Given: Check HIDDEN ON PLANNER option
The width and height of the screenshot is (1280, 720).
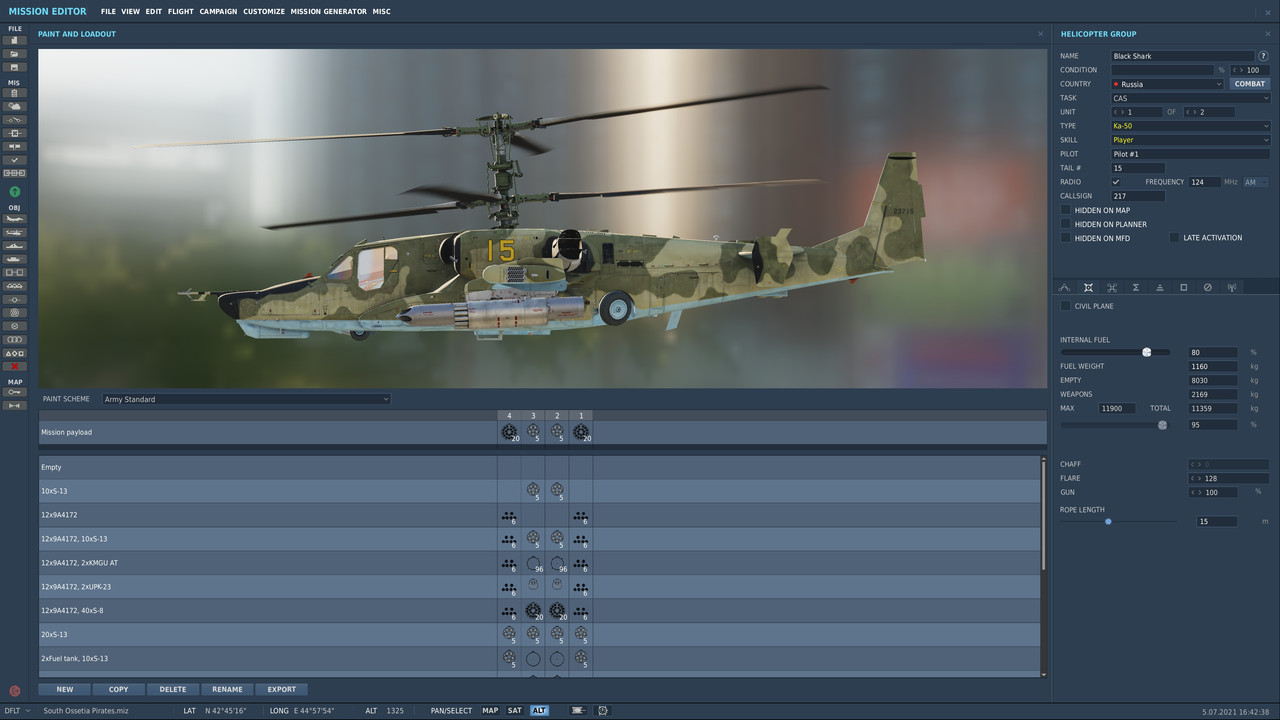Looking at the screenshot, I should pos(1065,224).
